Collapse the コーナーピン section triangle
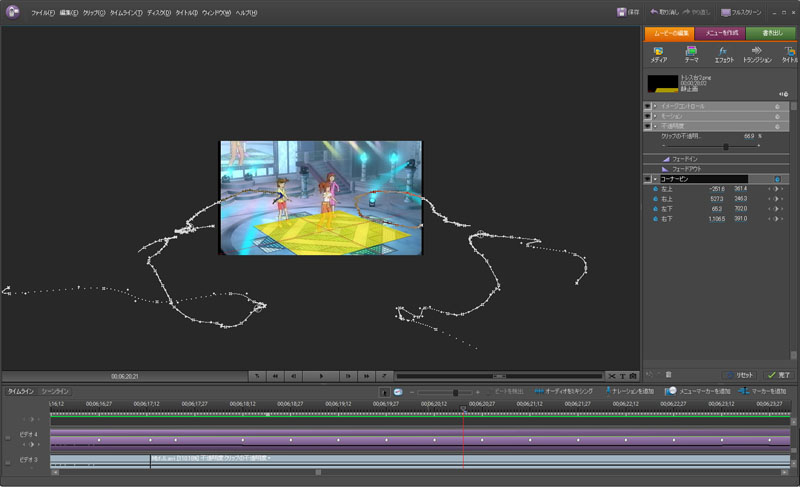 (655, 179)
